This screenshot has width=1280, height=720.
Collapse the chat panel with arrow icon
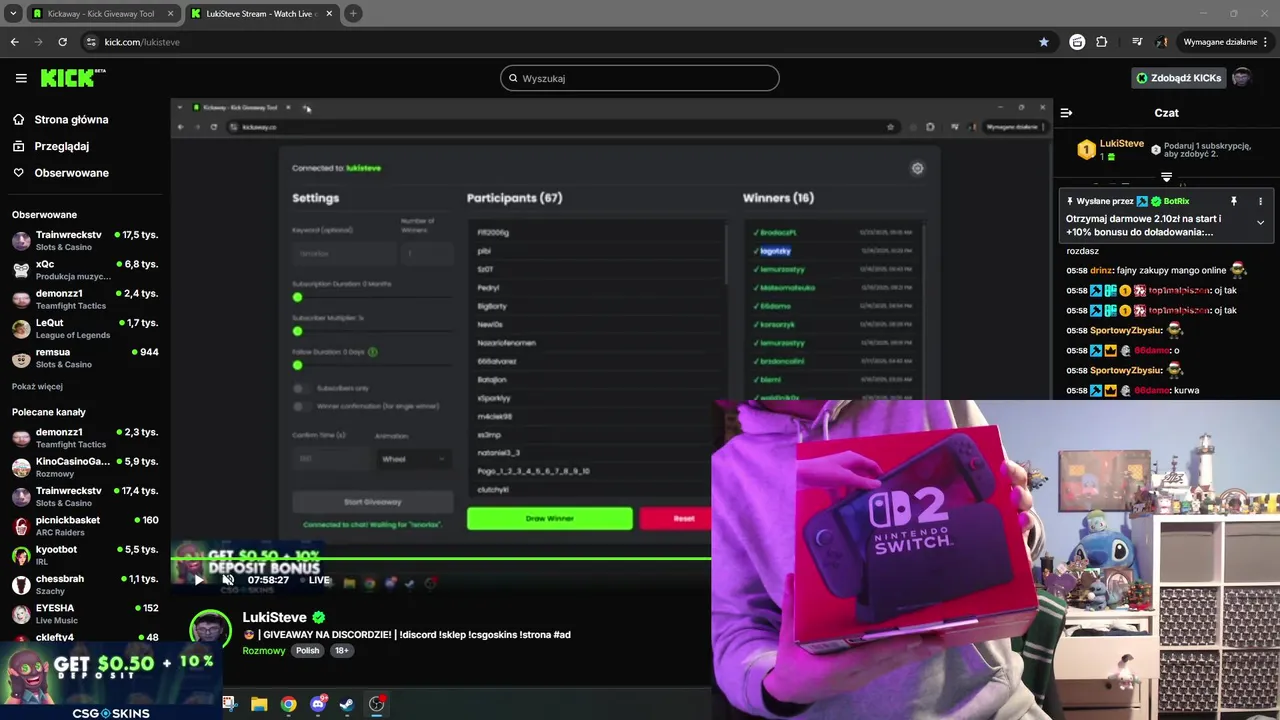pos(1066,113)
